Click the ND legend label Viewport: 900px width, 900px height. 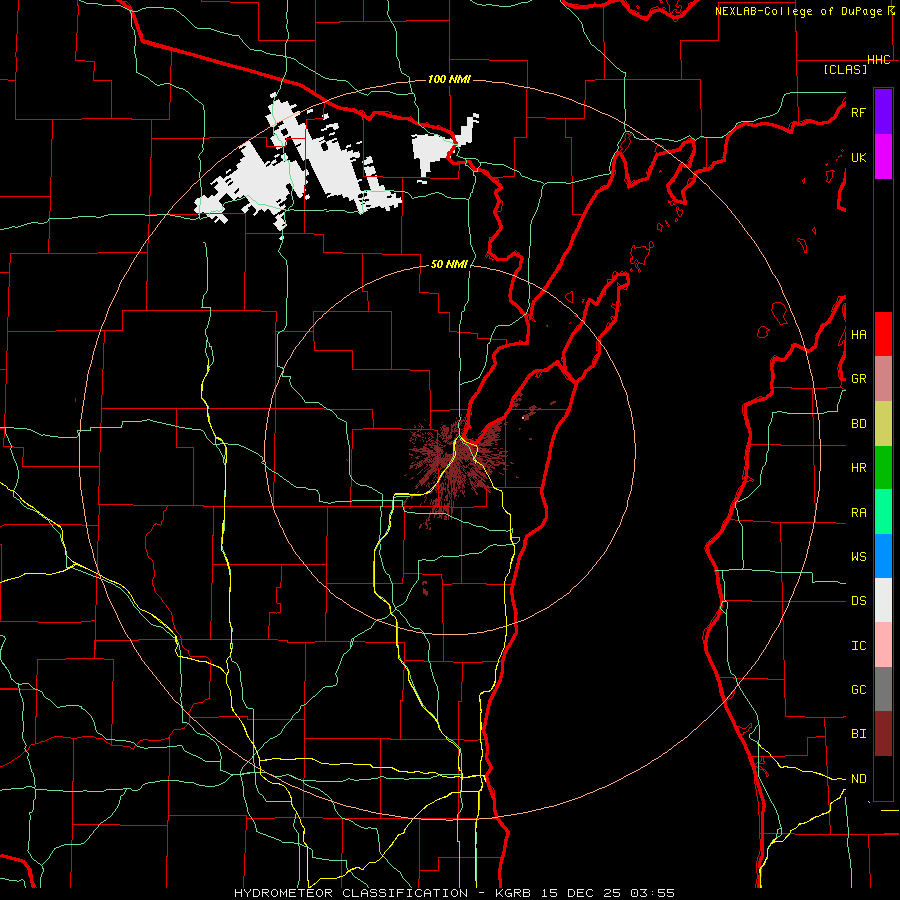coord(858,778)
